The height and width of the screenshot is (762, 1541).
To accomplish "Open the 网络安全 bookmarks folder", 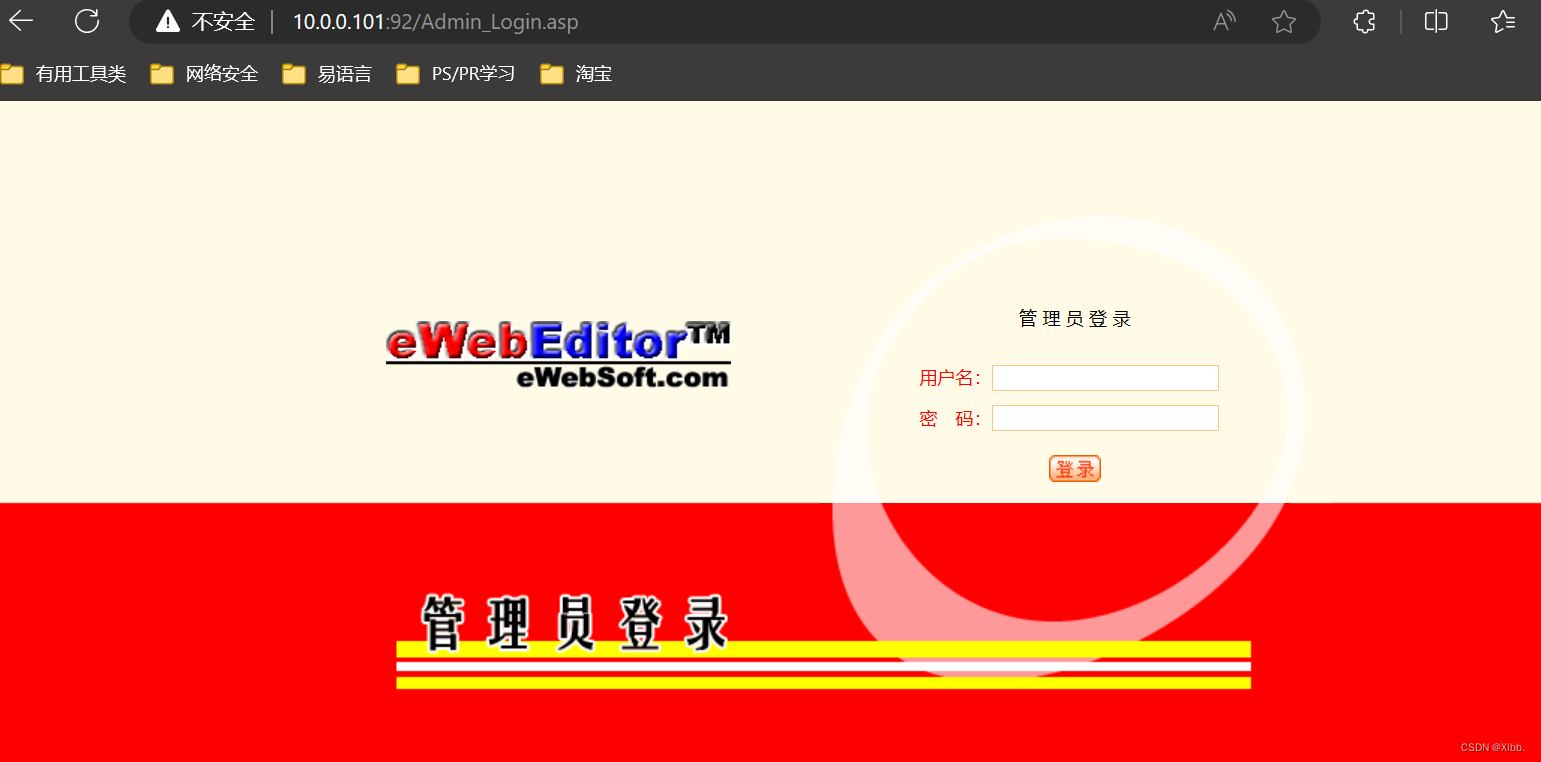I will click(205, 74).
